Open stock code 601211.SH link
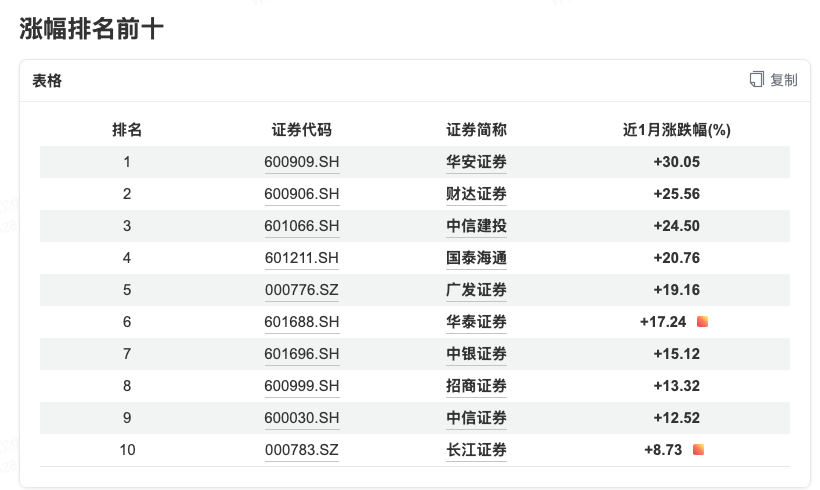This screenshot has width=820, height=490. tap(302, 258)
